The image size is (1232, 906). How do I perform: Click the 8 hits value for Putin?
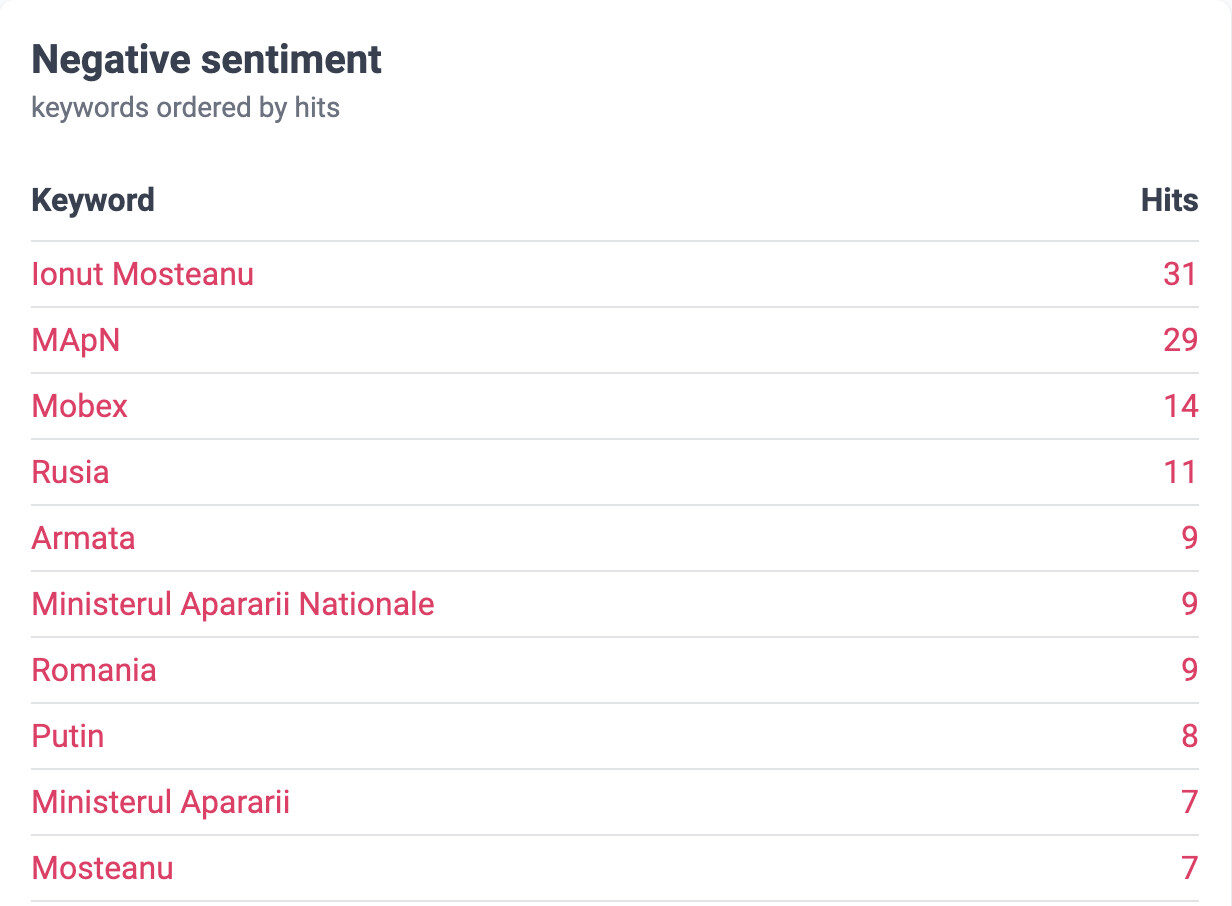(1189, 736)
